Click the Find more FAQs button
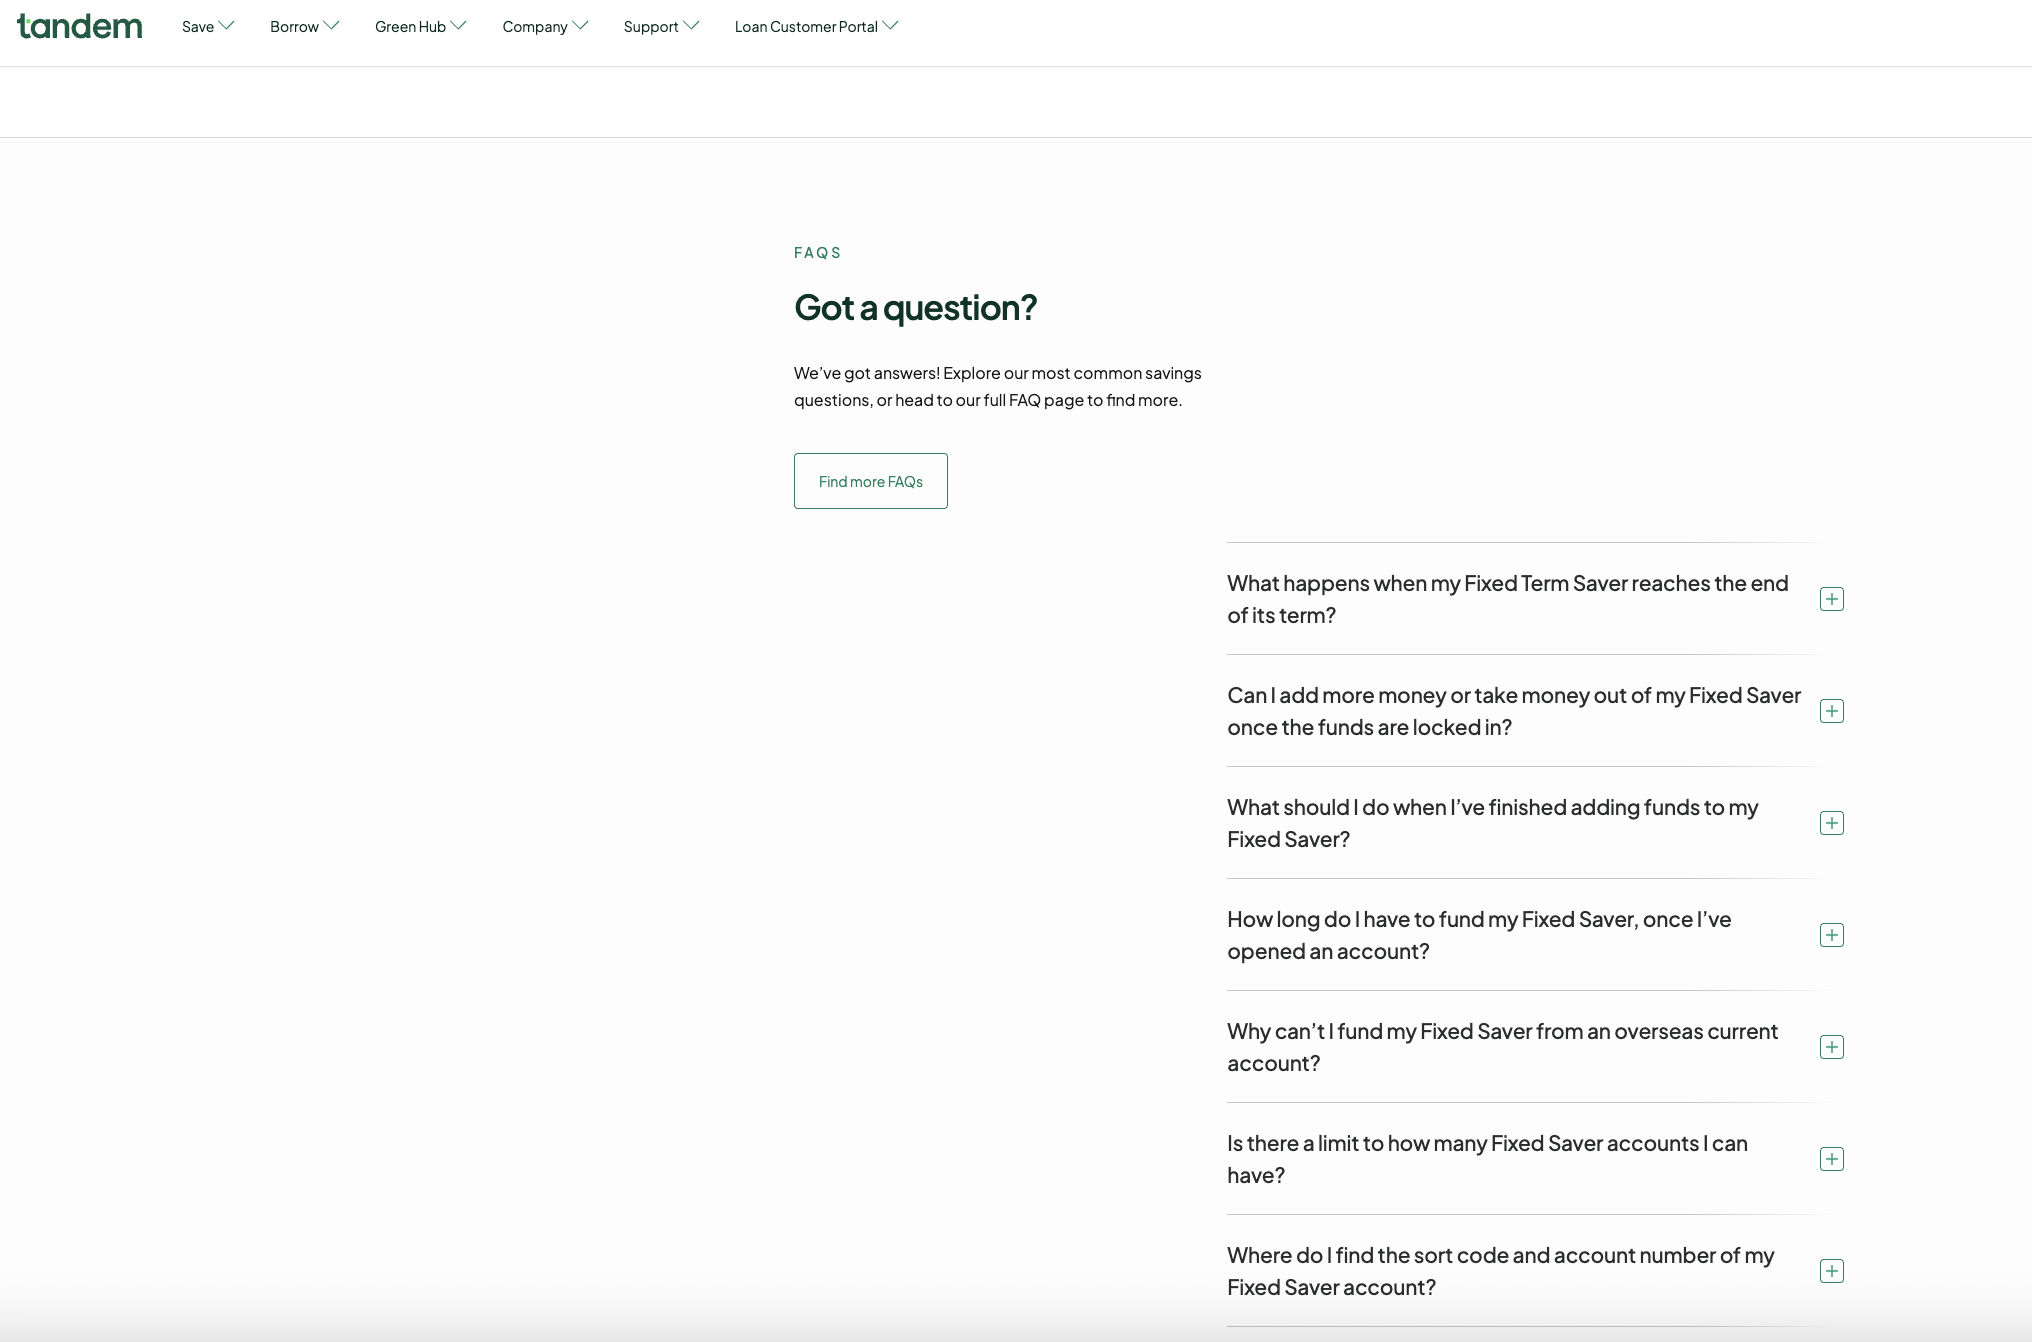 870,481
